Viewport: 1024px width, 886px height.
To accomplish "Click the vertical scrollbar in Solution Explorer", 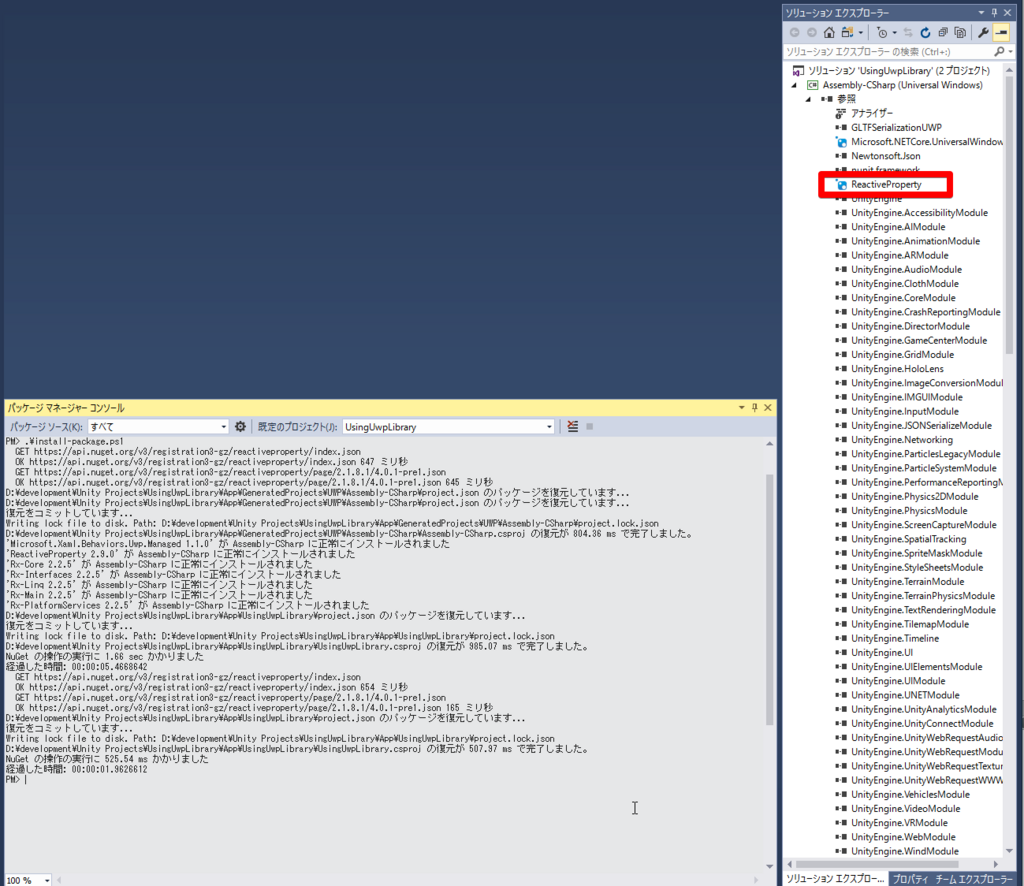I will (x=1010, y=215).
